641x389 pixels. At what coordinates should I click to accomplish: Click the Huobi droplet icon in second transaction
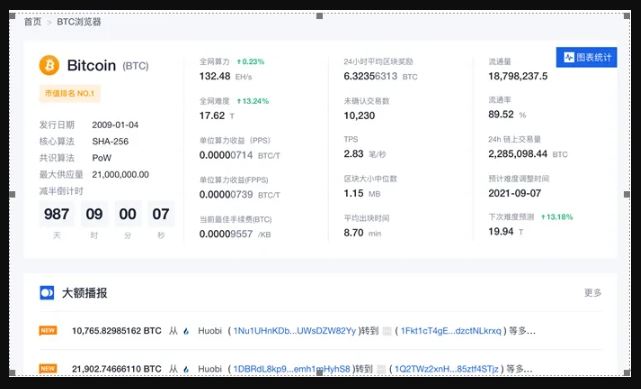point(186,369)
